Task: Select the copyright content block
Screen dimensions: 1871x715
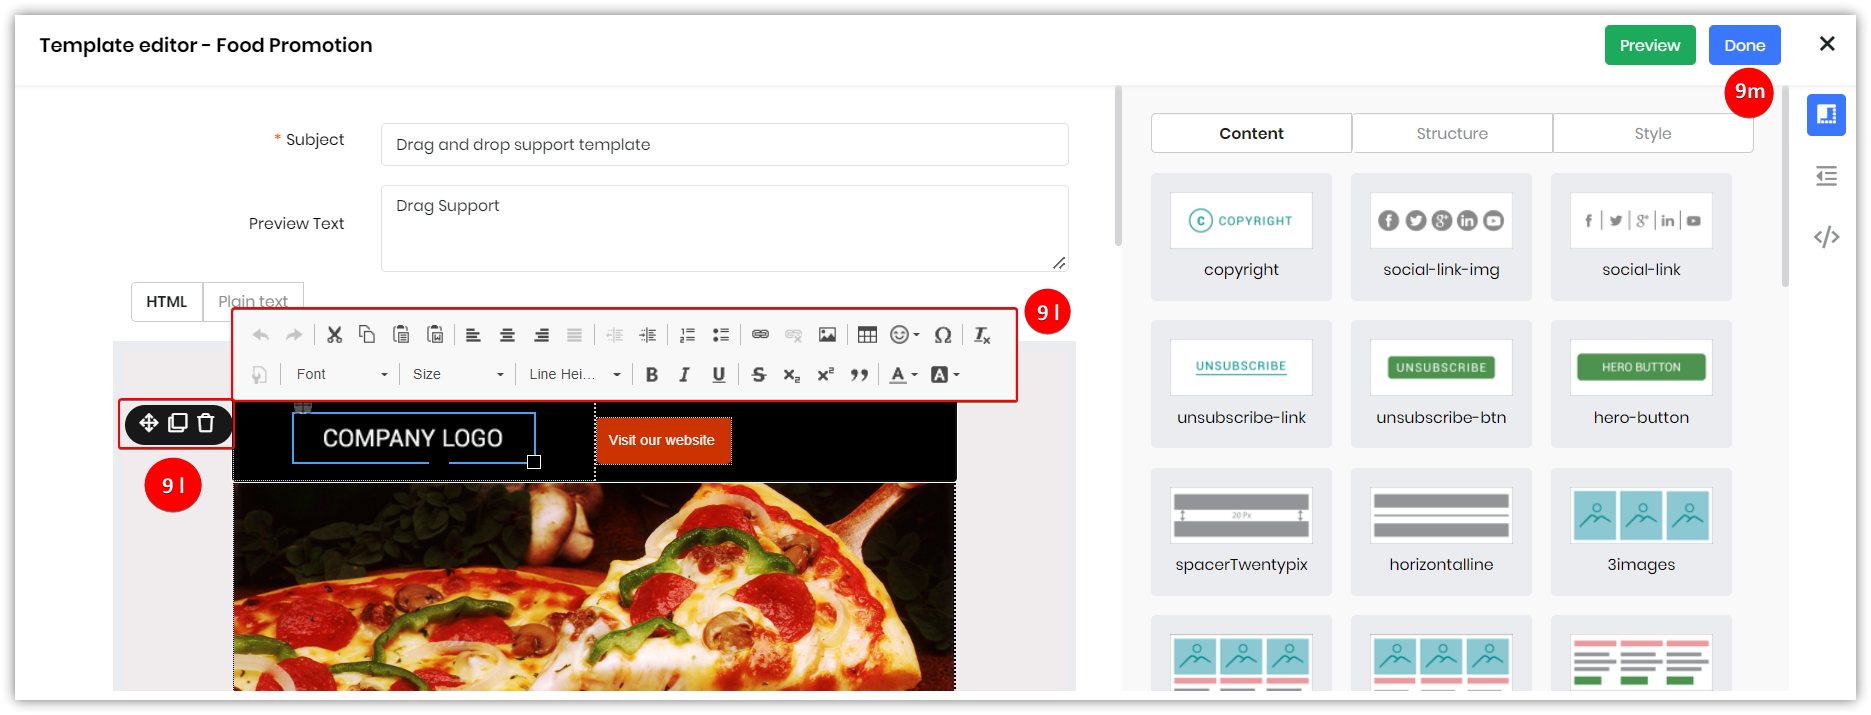Action: [1241, 237]
